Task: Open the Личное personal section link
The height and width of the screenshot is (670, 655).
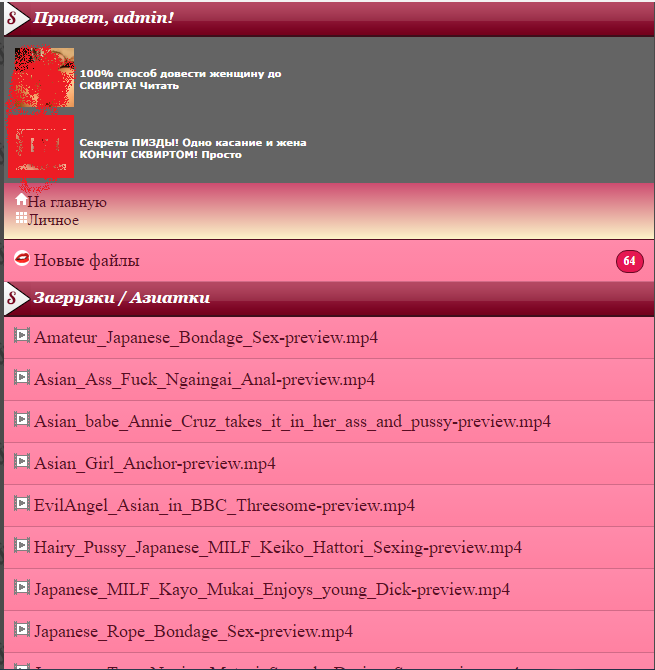Action: click(x=53, y=220)
